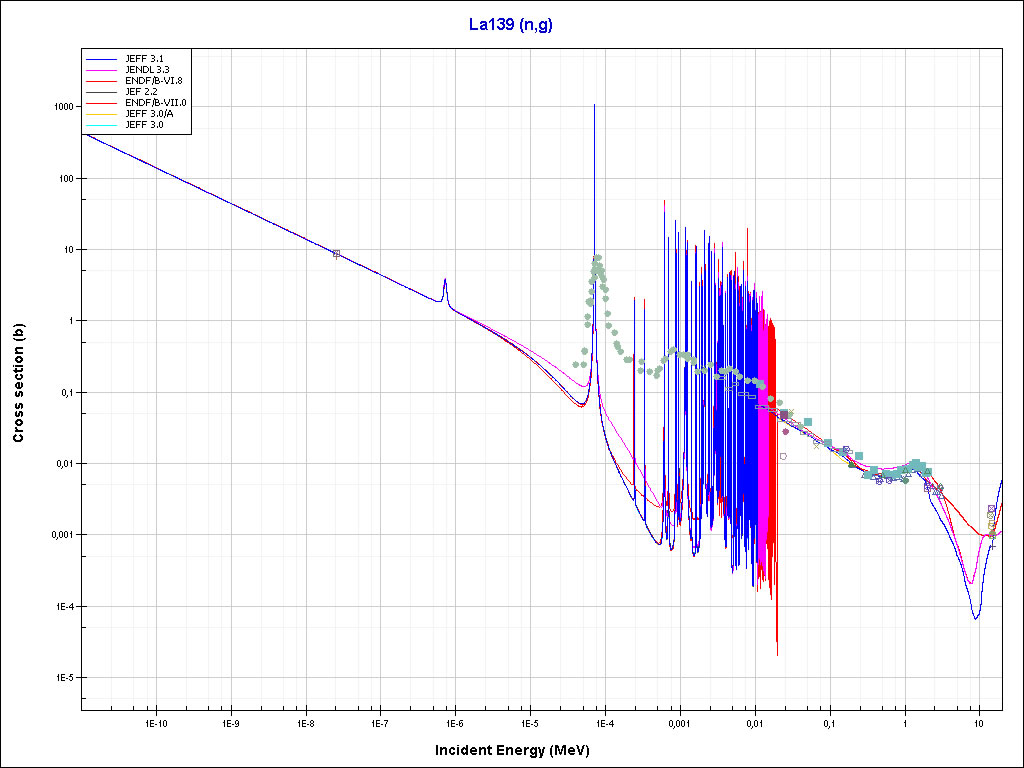Image resolution: width=1024 pixels, height=768 pixels.
Task: Click the ENDF/B-VI.8 legend label
Action: pos(151,80)
